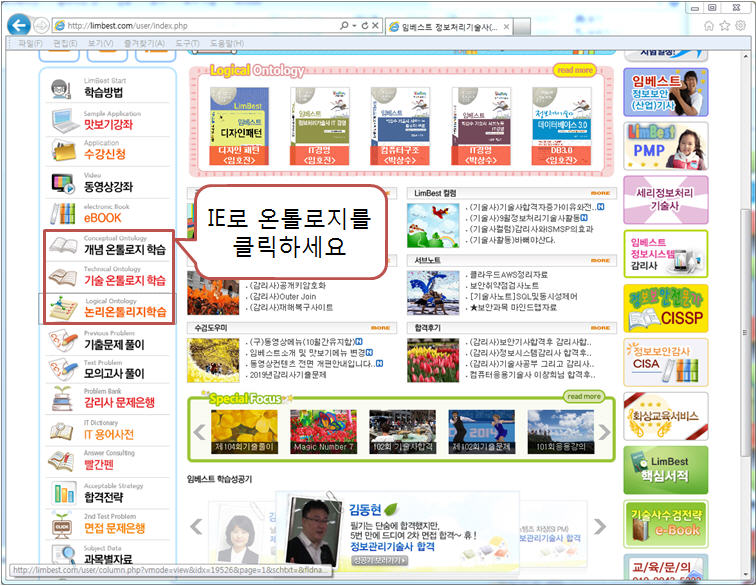Screen dimensions: 756x586
Task: Select the 임베스트 정보처리기술사 tab
Action: coord(449,27)
